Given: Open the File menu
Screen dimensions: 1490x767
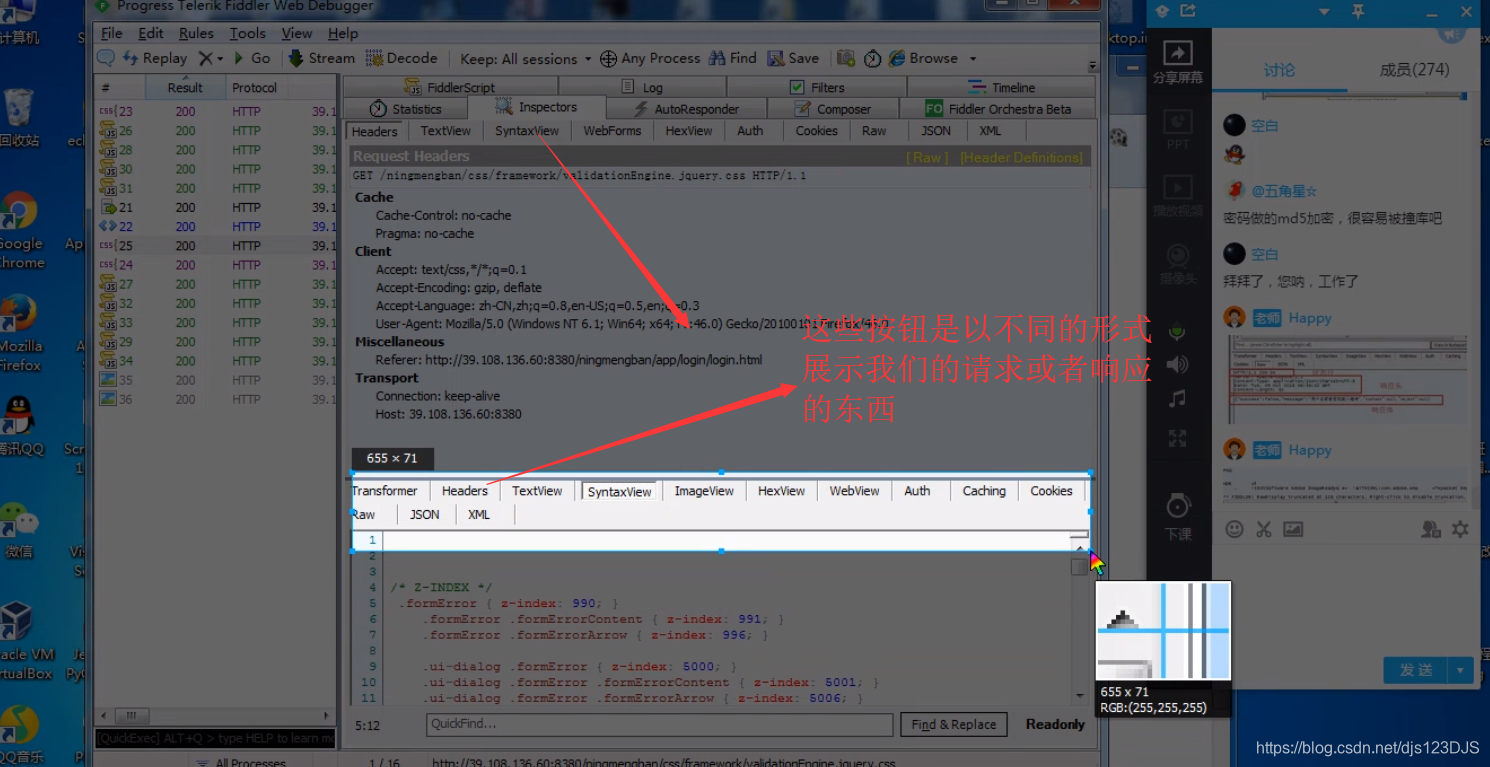Looking at the screenshot, I should tap(112, 33).
